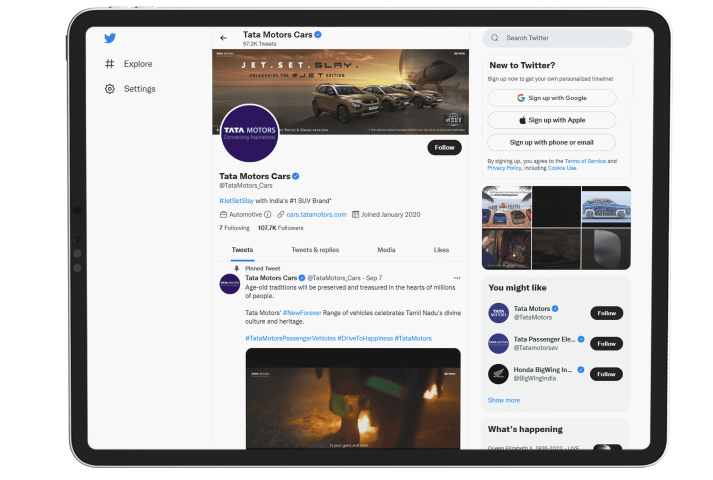
Task: Switch to Tweets & replies tab
Action: [315, 250]
